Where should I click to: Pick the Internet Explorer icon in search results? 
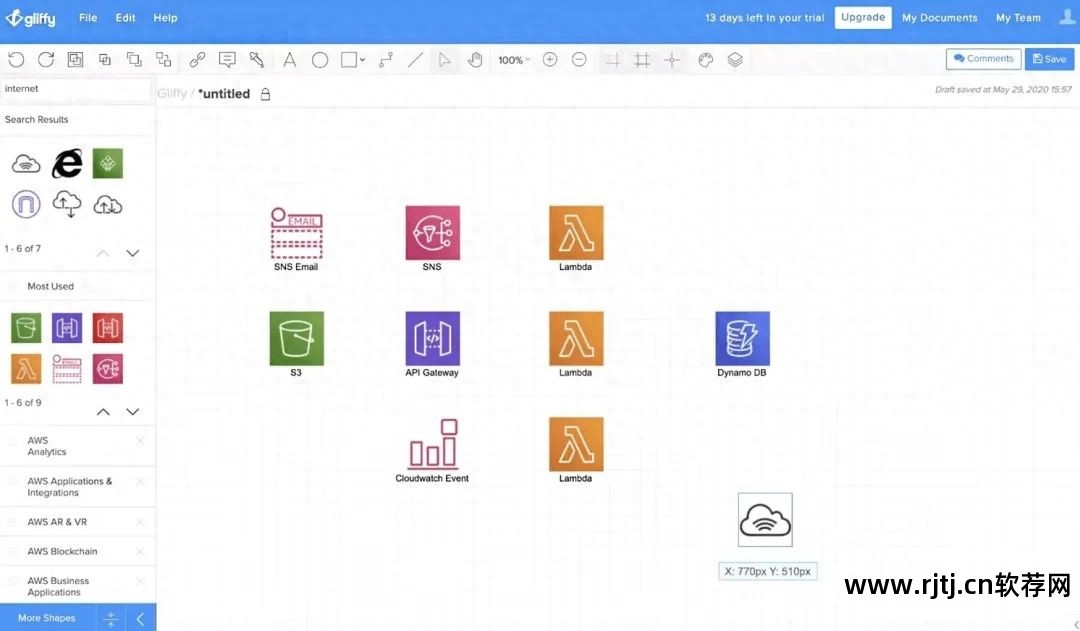(67, 164)
